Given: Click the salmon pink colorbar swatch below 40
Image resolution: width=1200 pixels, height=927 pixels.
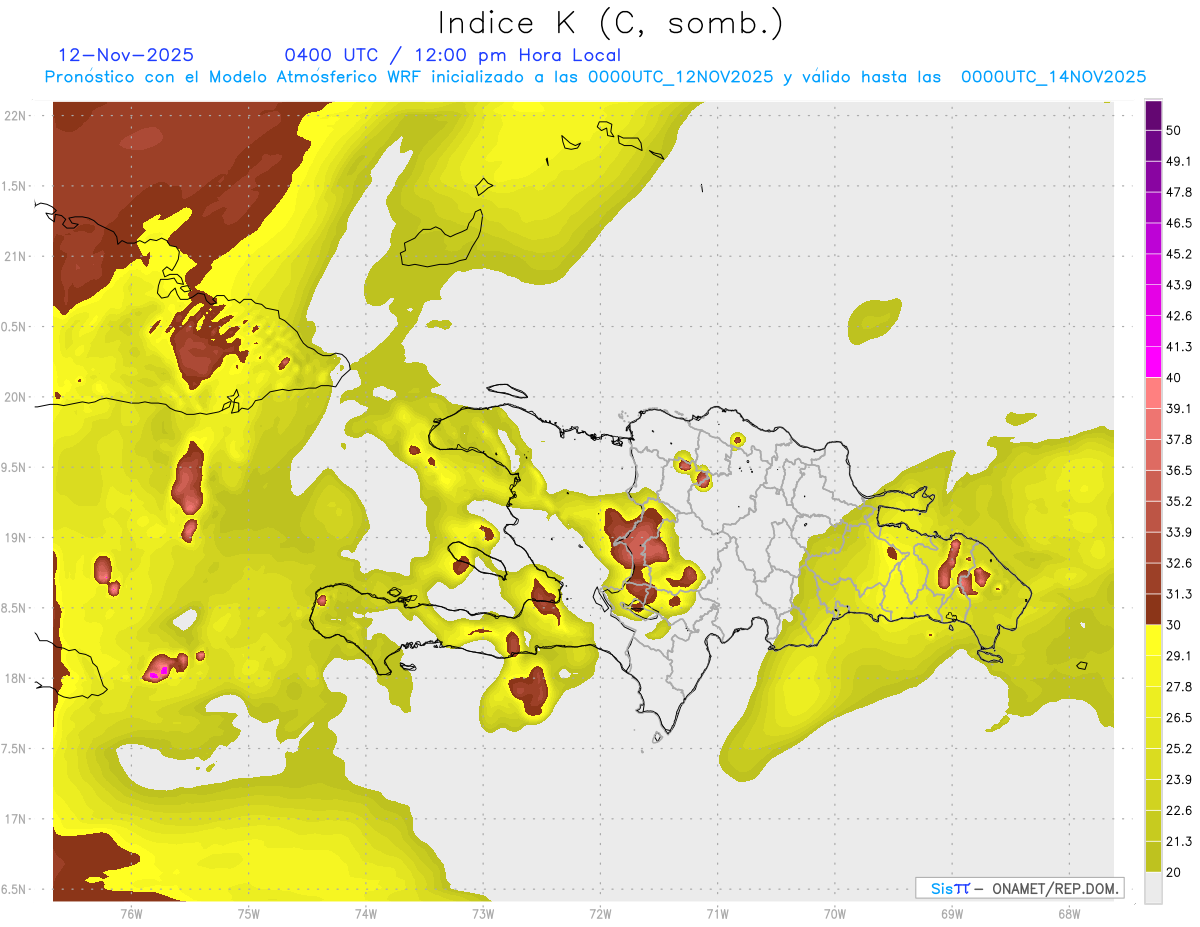Looking at the screenshot, I should coord(1154,393).
